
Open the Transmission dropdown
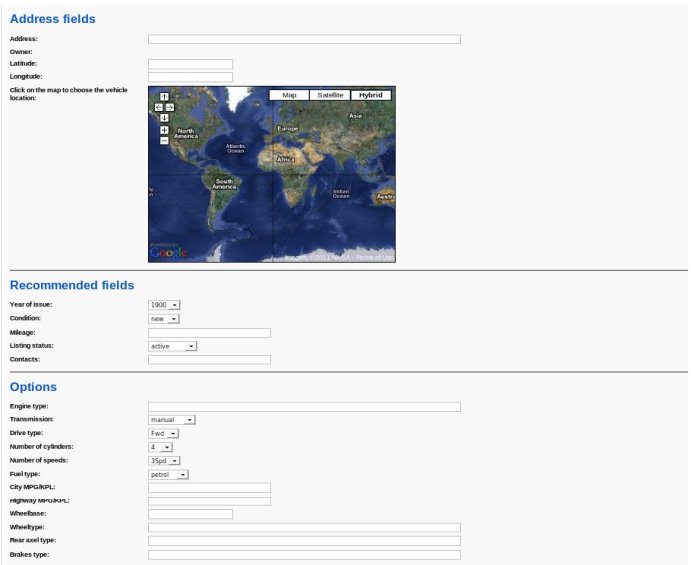tap(172, 420)
